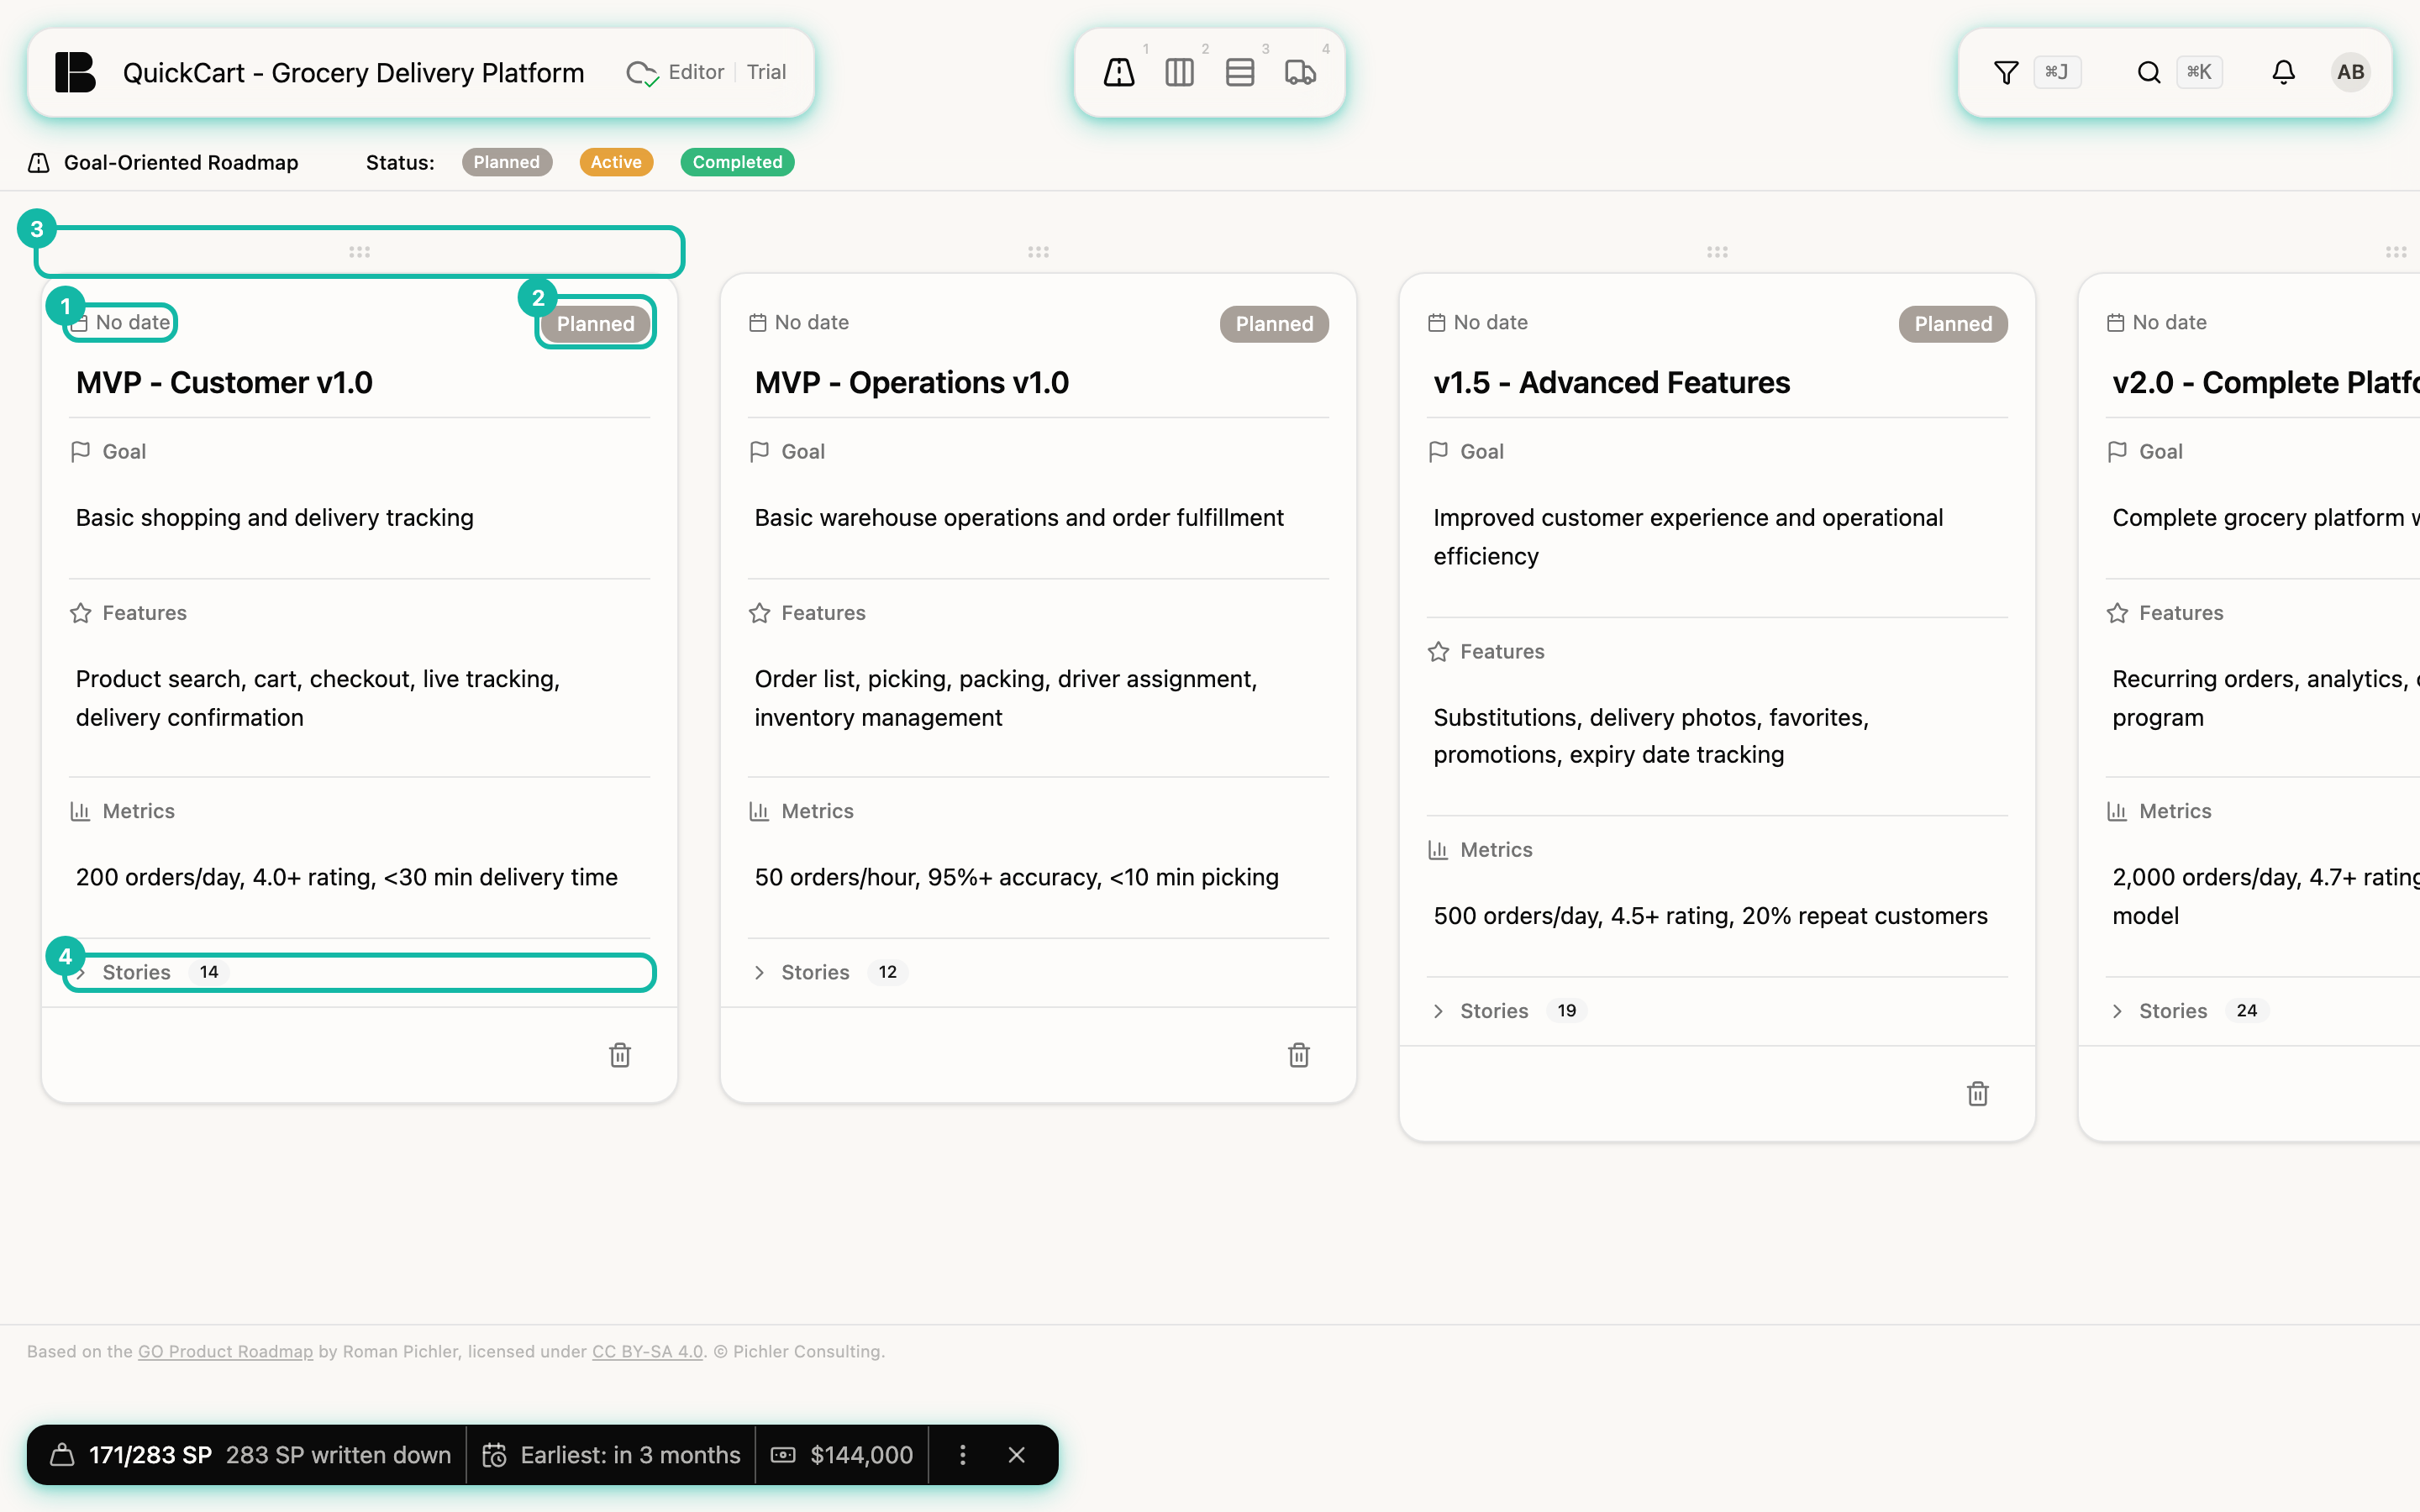This screenshot has height=1512, width=2420.
Task: Click the filter funnel icon
Action: pos(2006,72)
